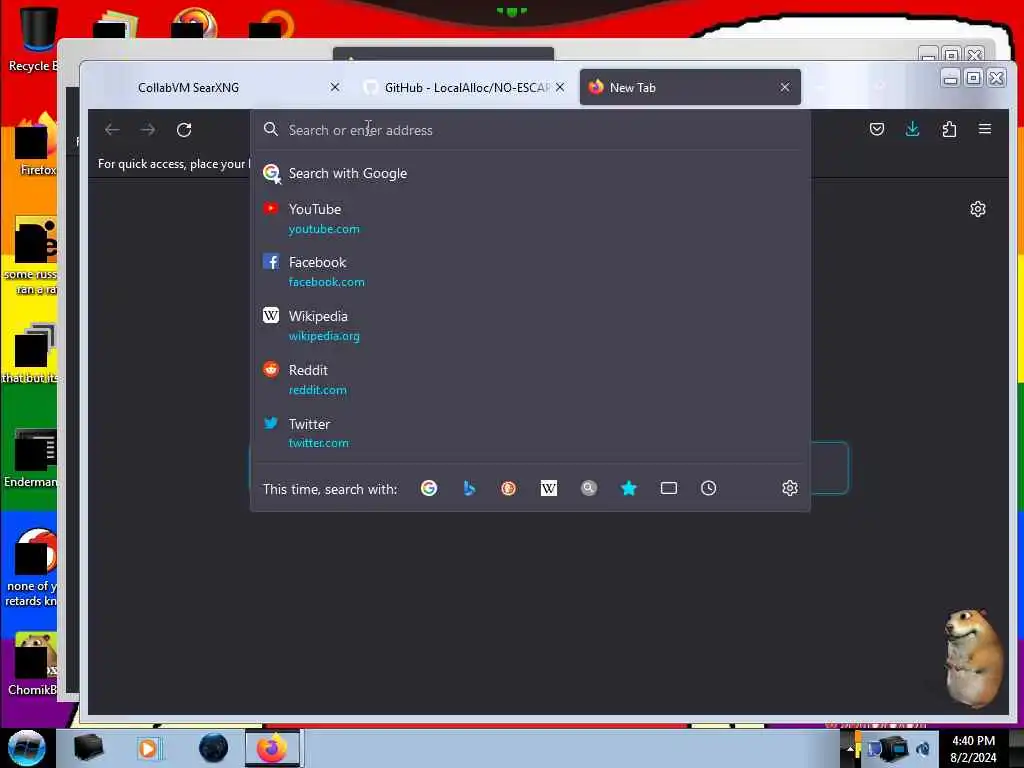Open search settings gear in the dropdown
The image size is (1024, 768).
pos(790,488)
